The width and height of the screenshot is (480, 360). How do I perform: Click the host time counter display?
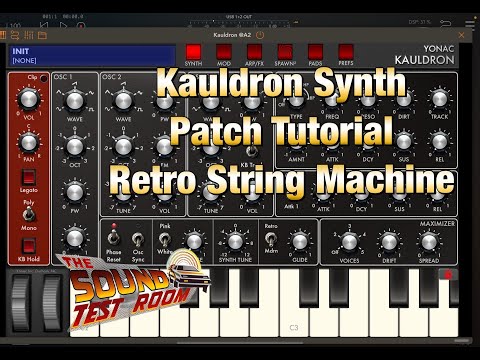pos(63,16)
